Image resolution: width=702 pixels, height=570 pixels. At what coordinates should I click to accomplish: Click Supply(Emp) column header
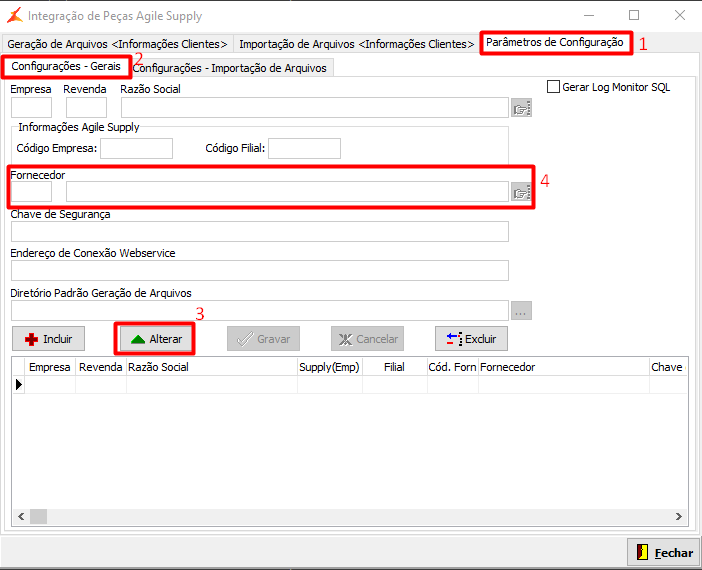[330, 367]
